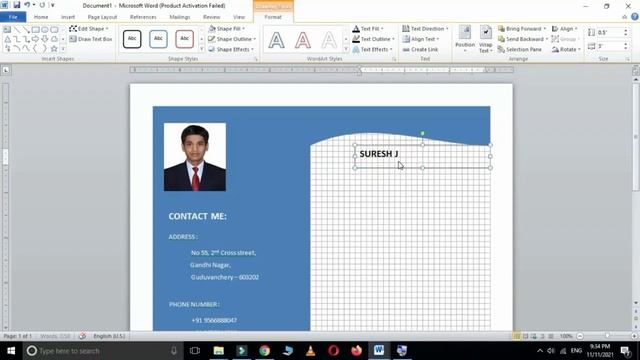Open Text Direction dropdown
Viewport: 640px width, 360px height.
click(x=425, y=29)
